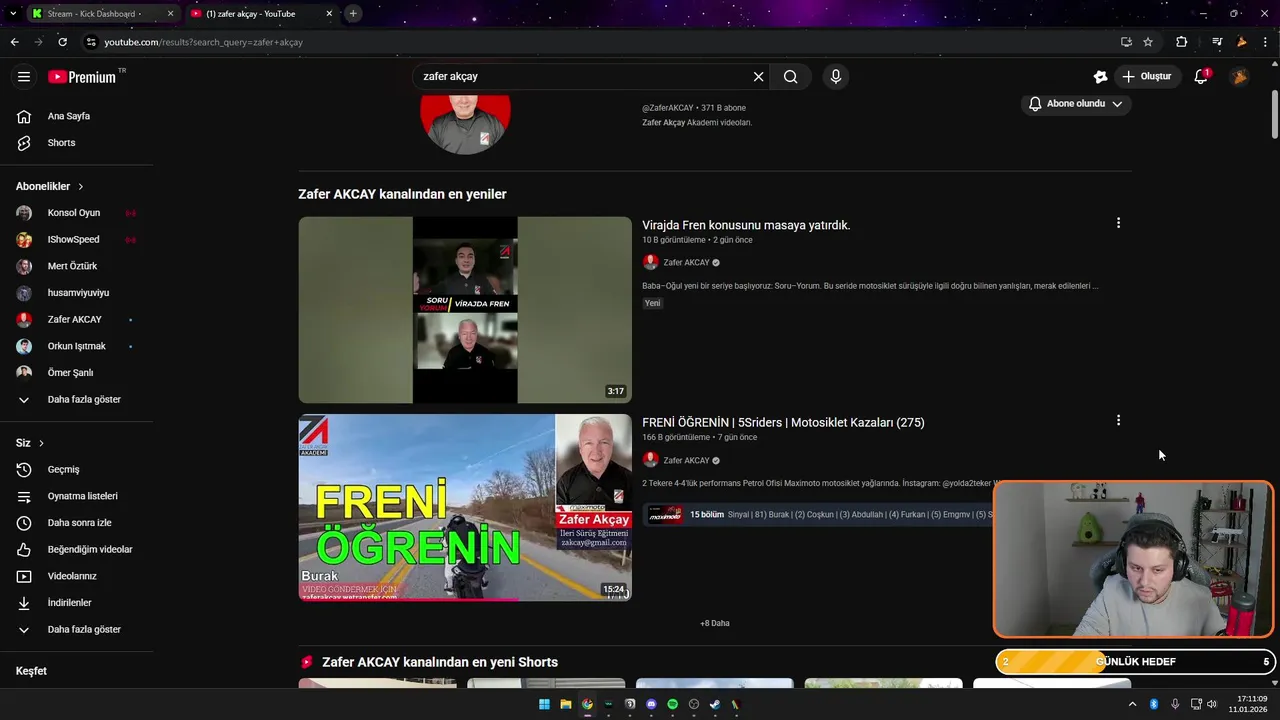Play the Virajda Fren video thumbnail

pos(465,310)
